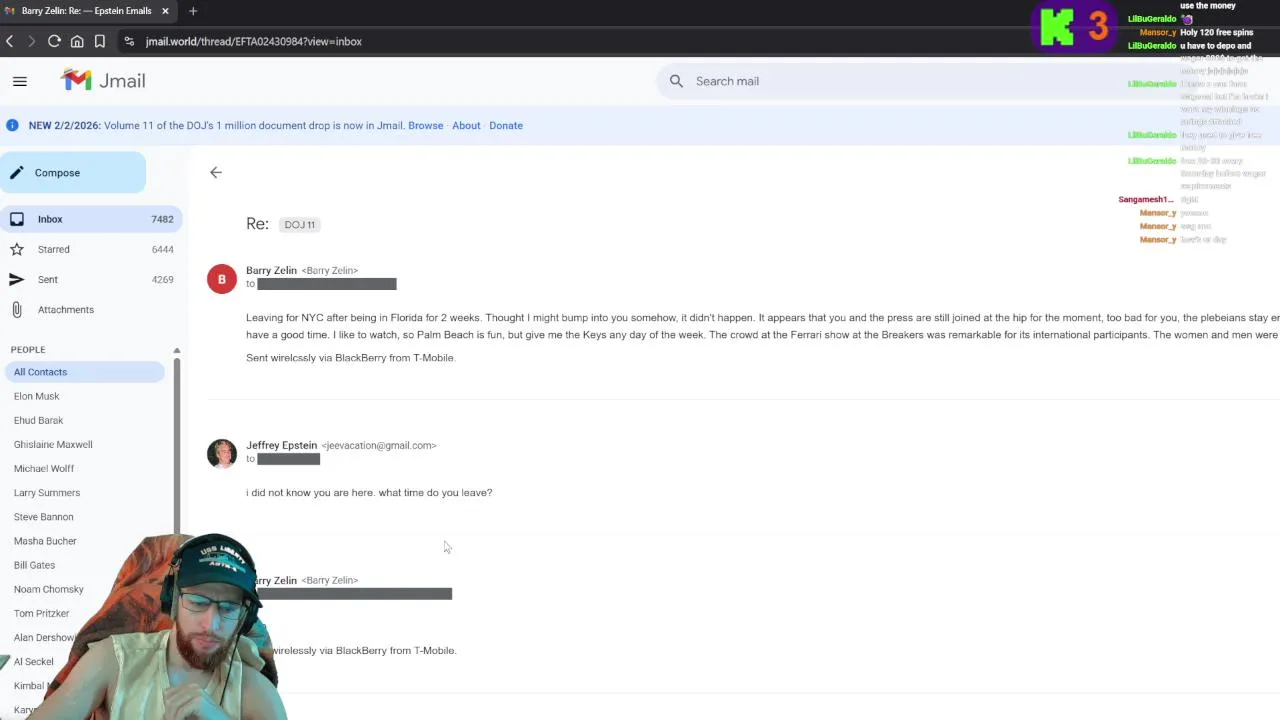Select Larry Summers contact
The height and width of the screenshot is (720, 1280).
[47, 492]
